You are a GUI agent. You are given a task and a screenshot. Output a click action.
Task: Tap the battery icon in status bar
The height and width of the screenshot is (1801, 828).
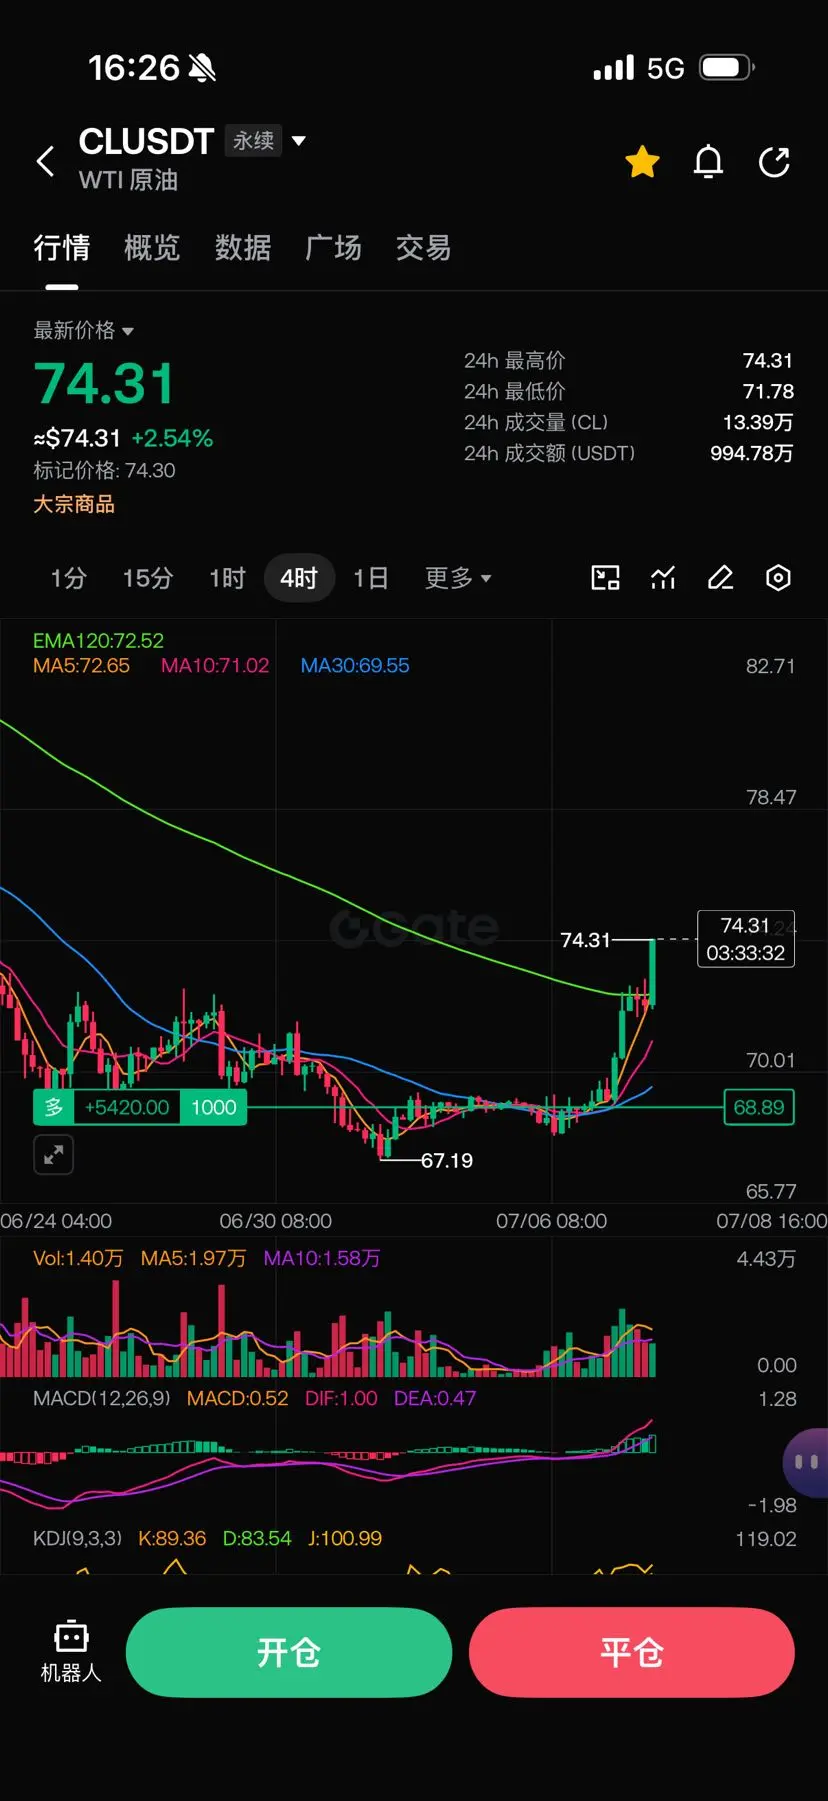coord(727,68)
